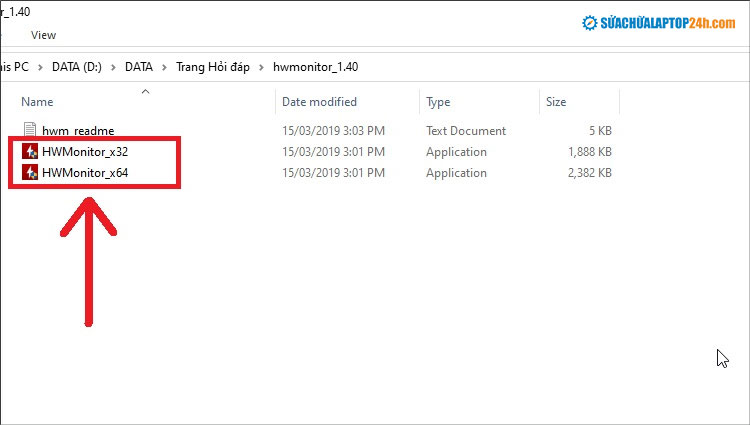
Task: Open the View ribbon tab
Action: (x=43, y=35)
